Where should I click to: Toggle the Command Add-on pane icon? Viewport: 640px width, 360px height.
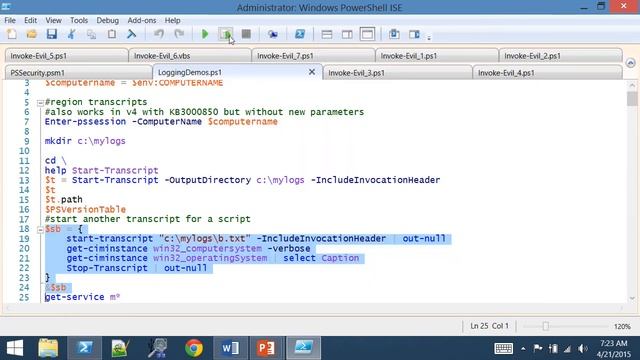pos(414,34)
